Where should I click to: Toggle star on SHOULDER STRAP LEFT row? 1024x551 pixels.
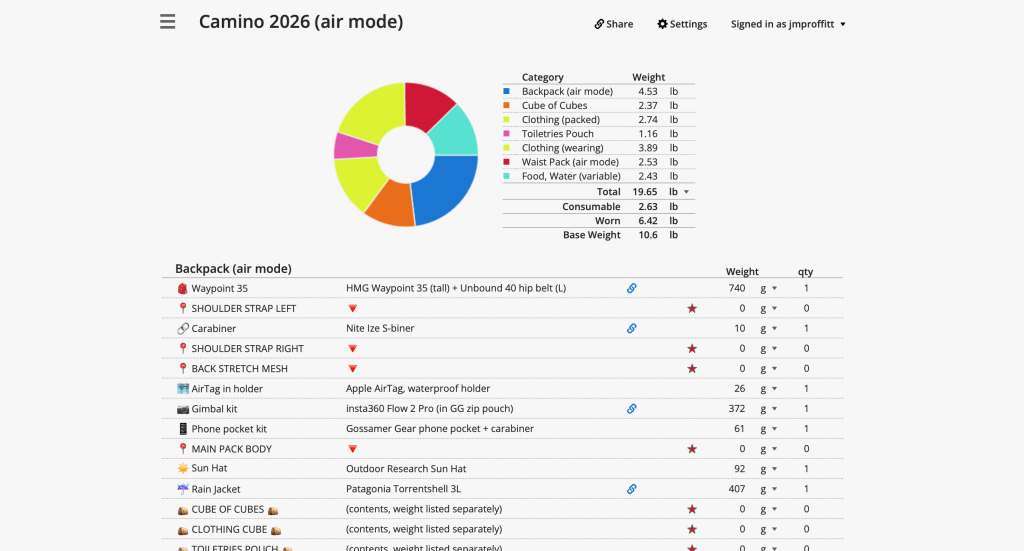click(x=692, y=308)
